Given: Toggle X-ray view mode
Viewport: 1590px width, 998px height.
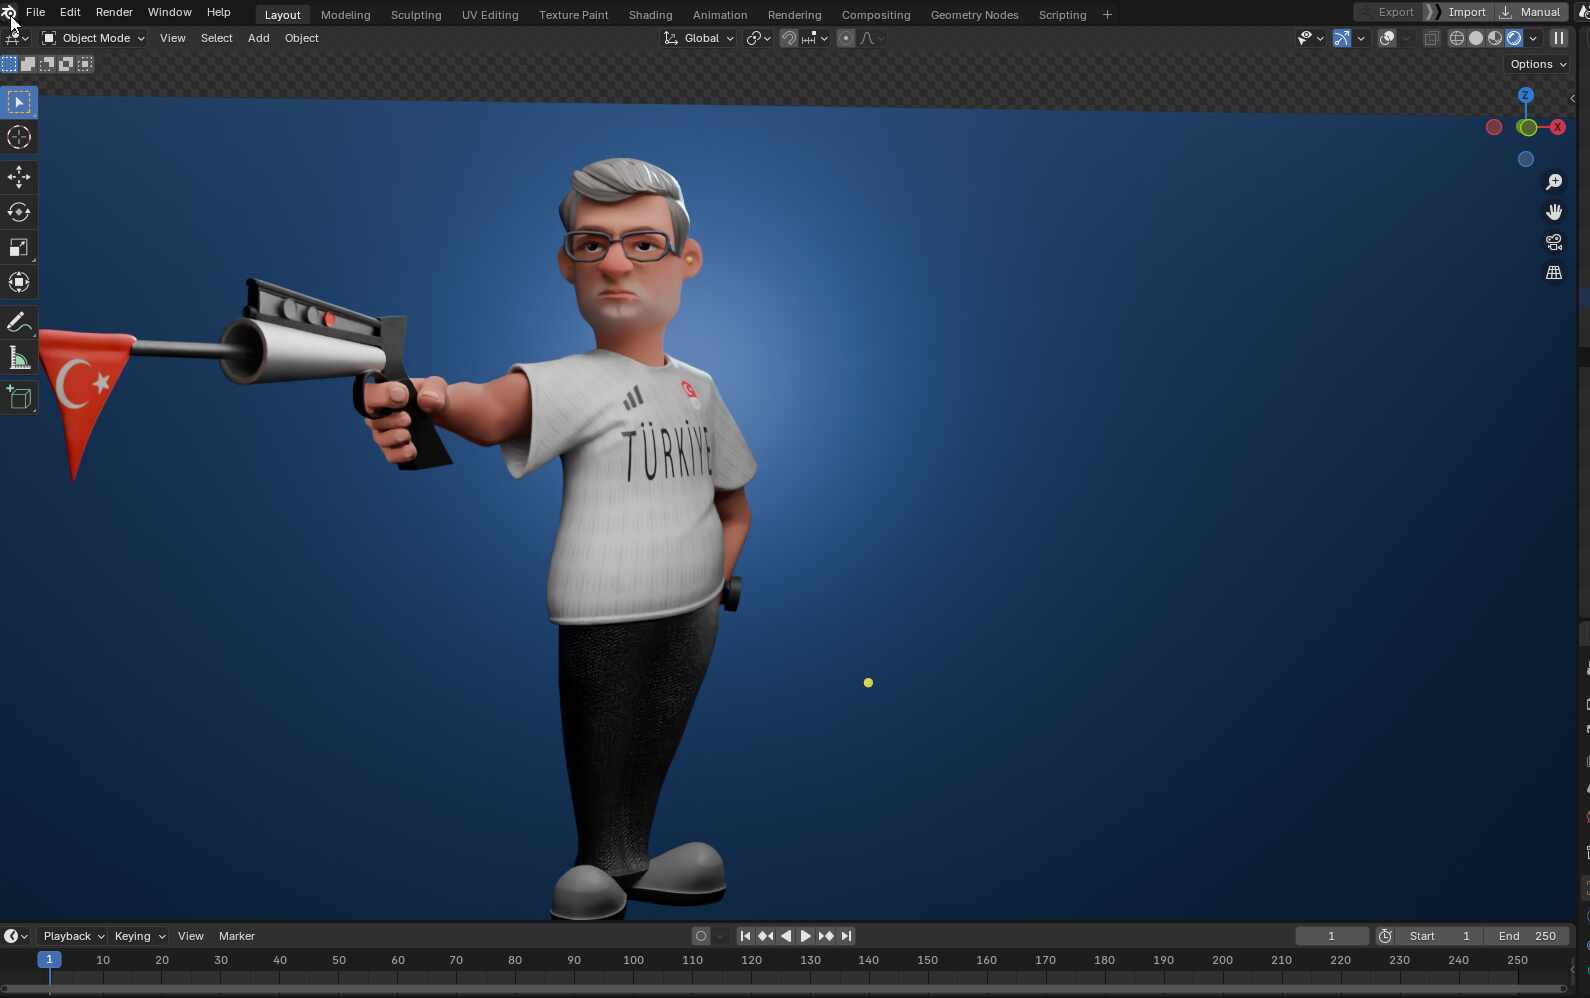Looking at the screenshot, I should pyautogui.click(x=1431, y=38).
